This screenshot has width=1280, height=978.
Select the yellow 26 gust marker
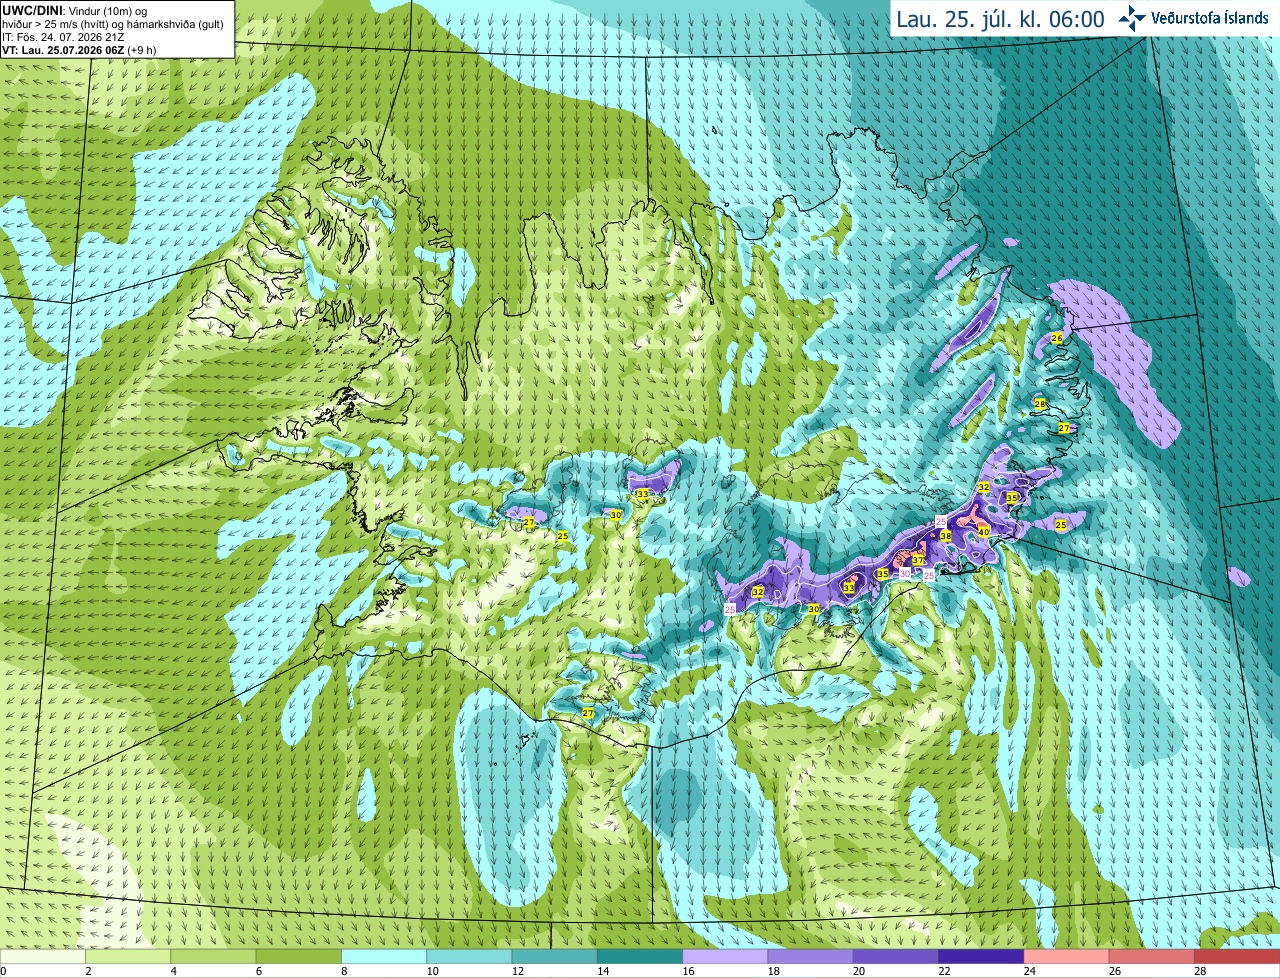pyautogui.click(x=1057, y=338)
